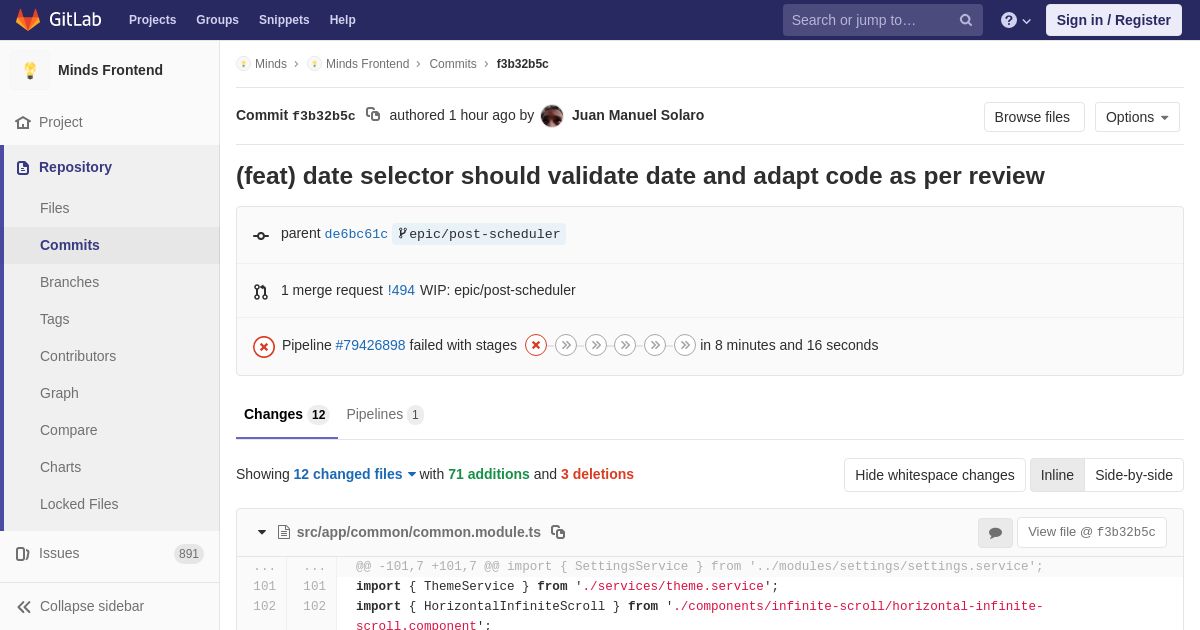This screenshot has height=630, width=1200.
Task: Open the Issues sidebar item
Action: [59, 553]
